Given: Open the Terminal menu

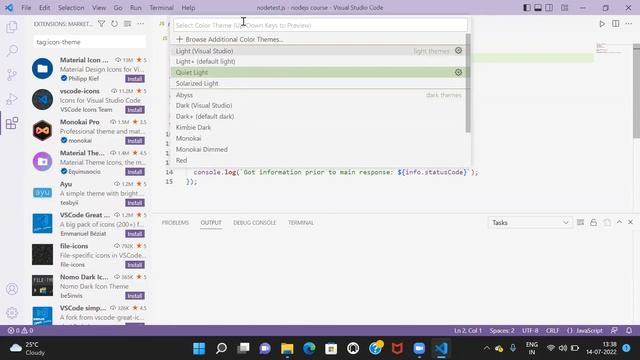Looking at the screenshot, I should (x=161, y=8).
